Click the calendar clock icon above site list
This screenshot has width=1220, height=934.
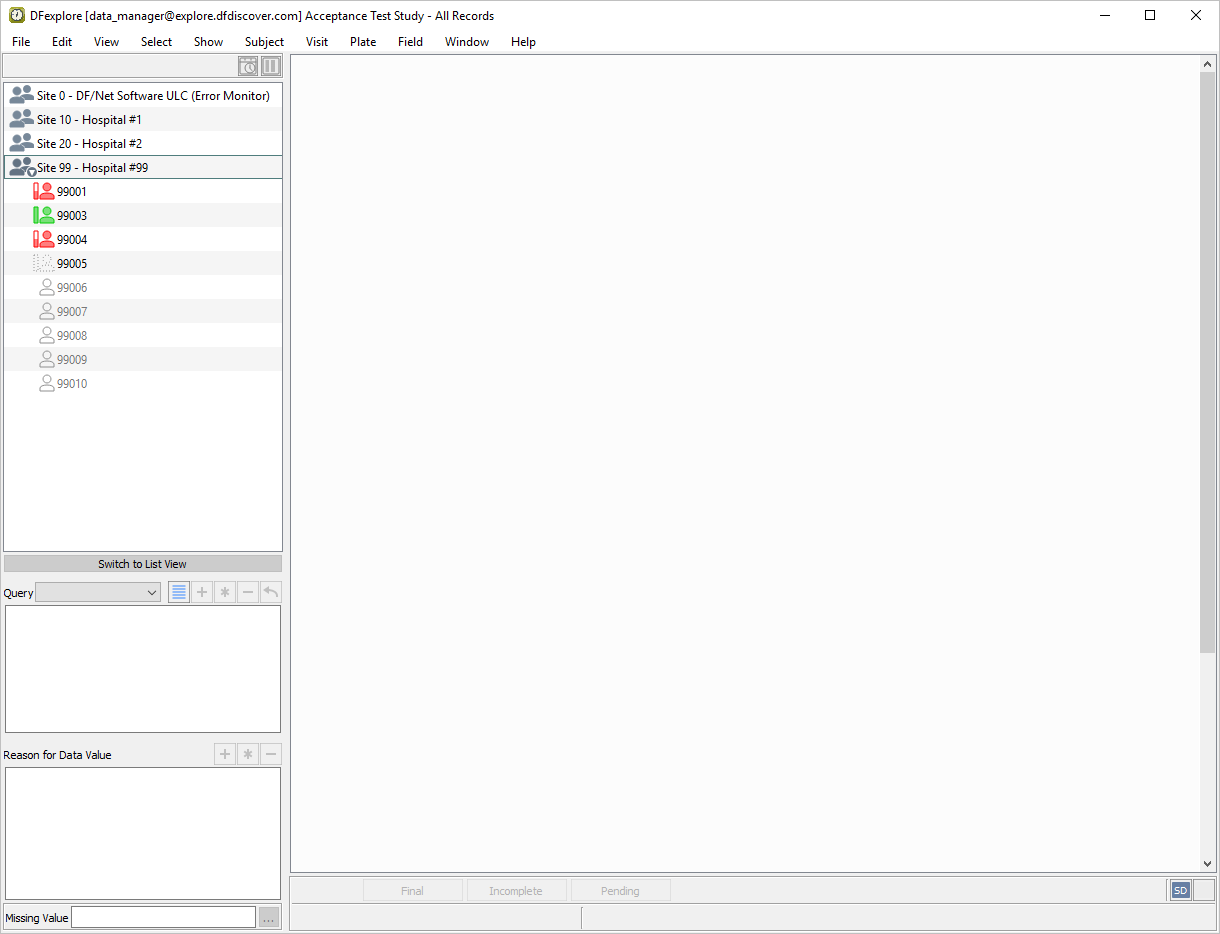click(248, 67)
